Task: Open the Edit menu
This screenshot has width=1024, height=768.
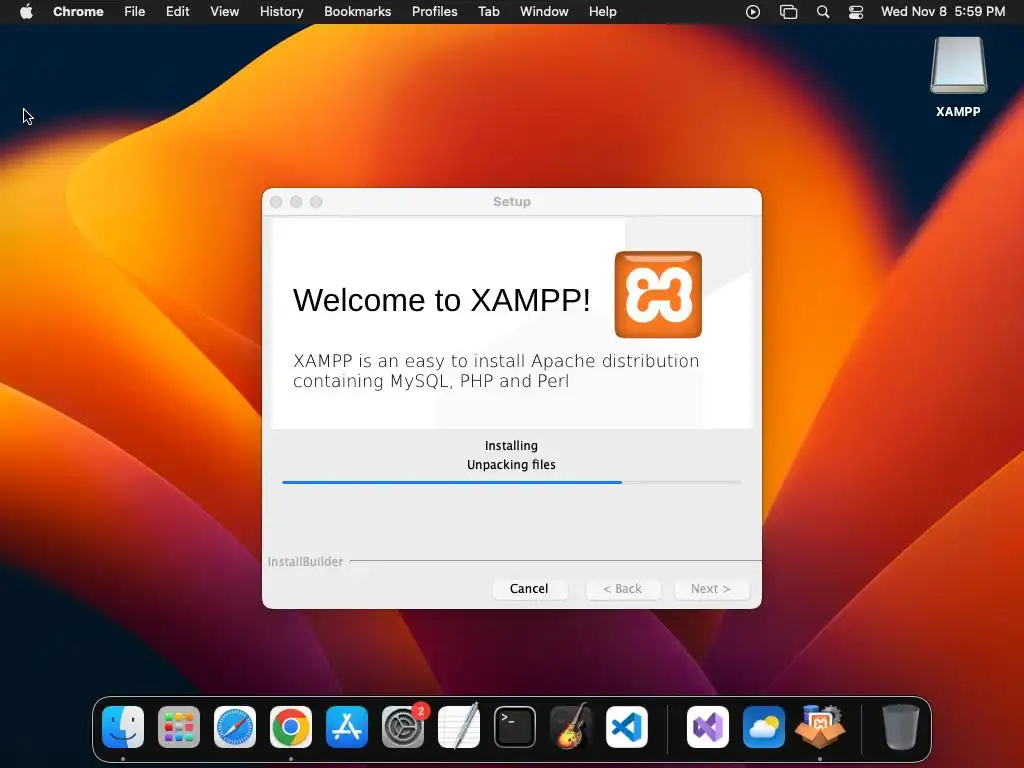Action: coord(177,12)
